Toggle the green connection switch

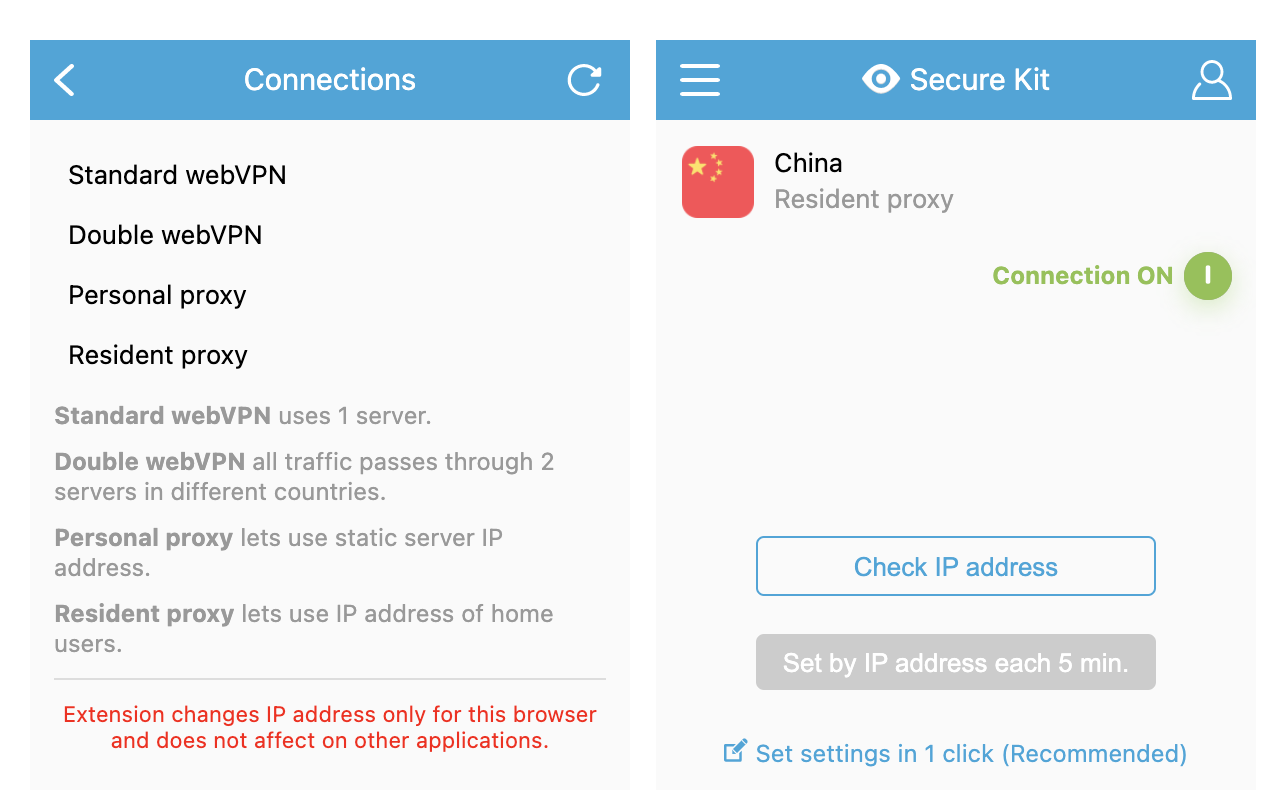(1208, 275)
